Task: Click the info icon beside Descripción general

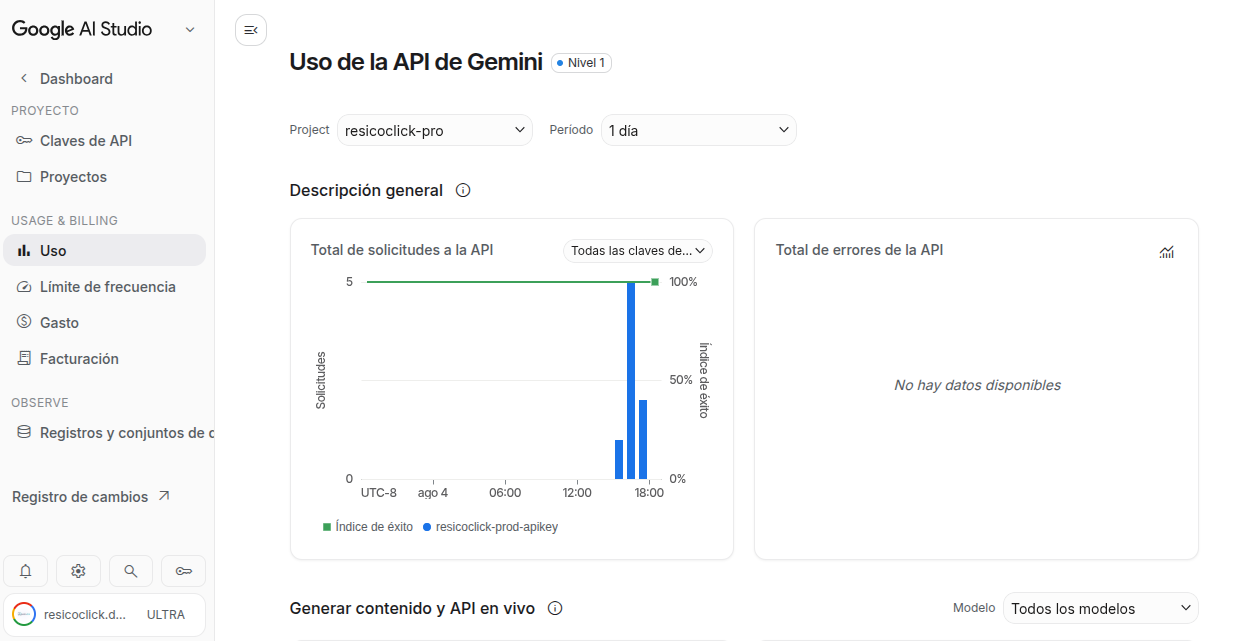Action: (x=463, y=190)
